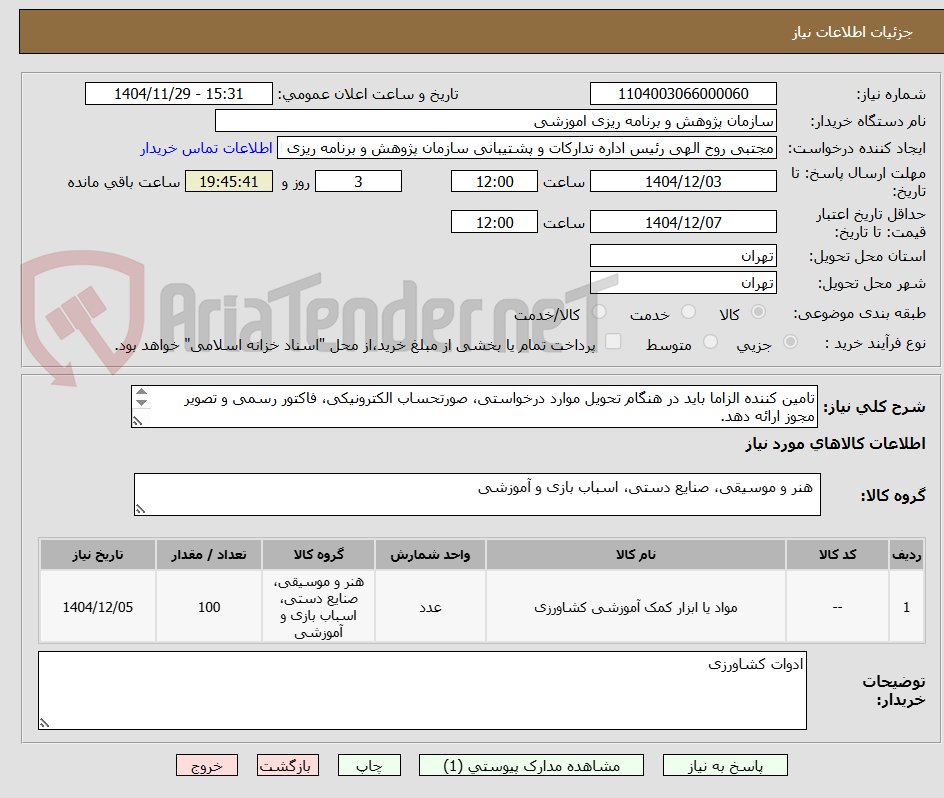Viewport: 944px width, 798px height.
Task: Click the ردیف column header
Action: click(907, 555)
